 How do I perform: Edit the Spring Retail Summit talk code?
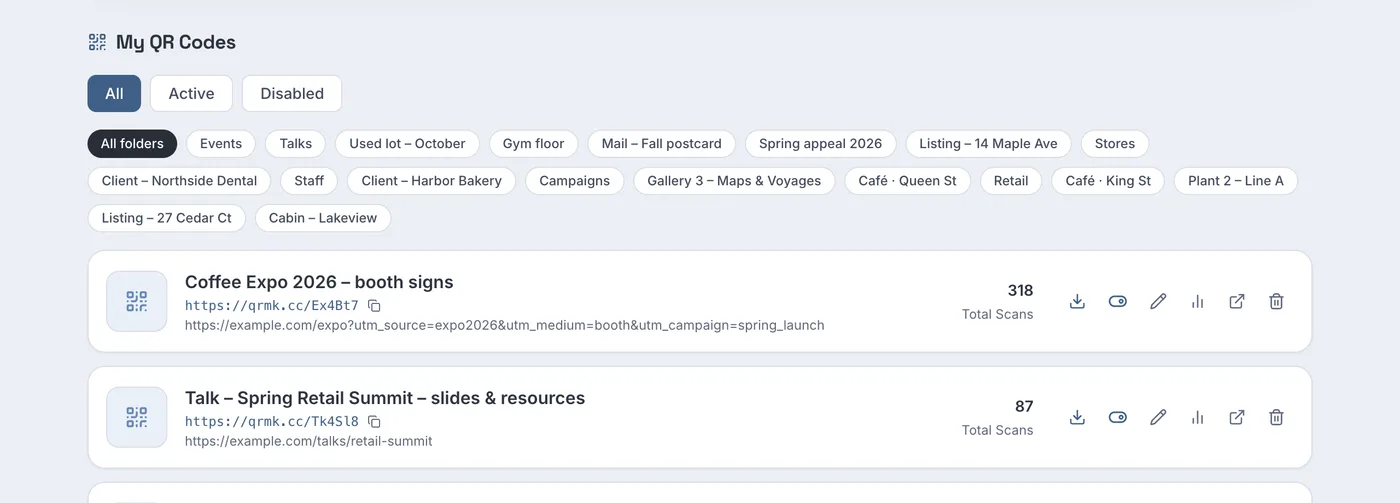tap(1158, 417)
